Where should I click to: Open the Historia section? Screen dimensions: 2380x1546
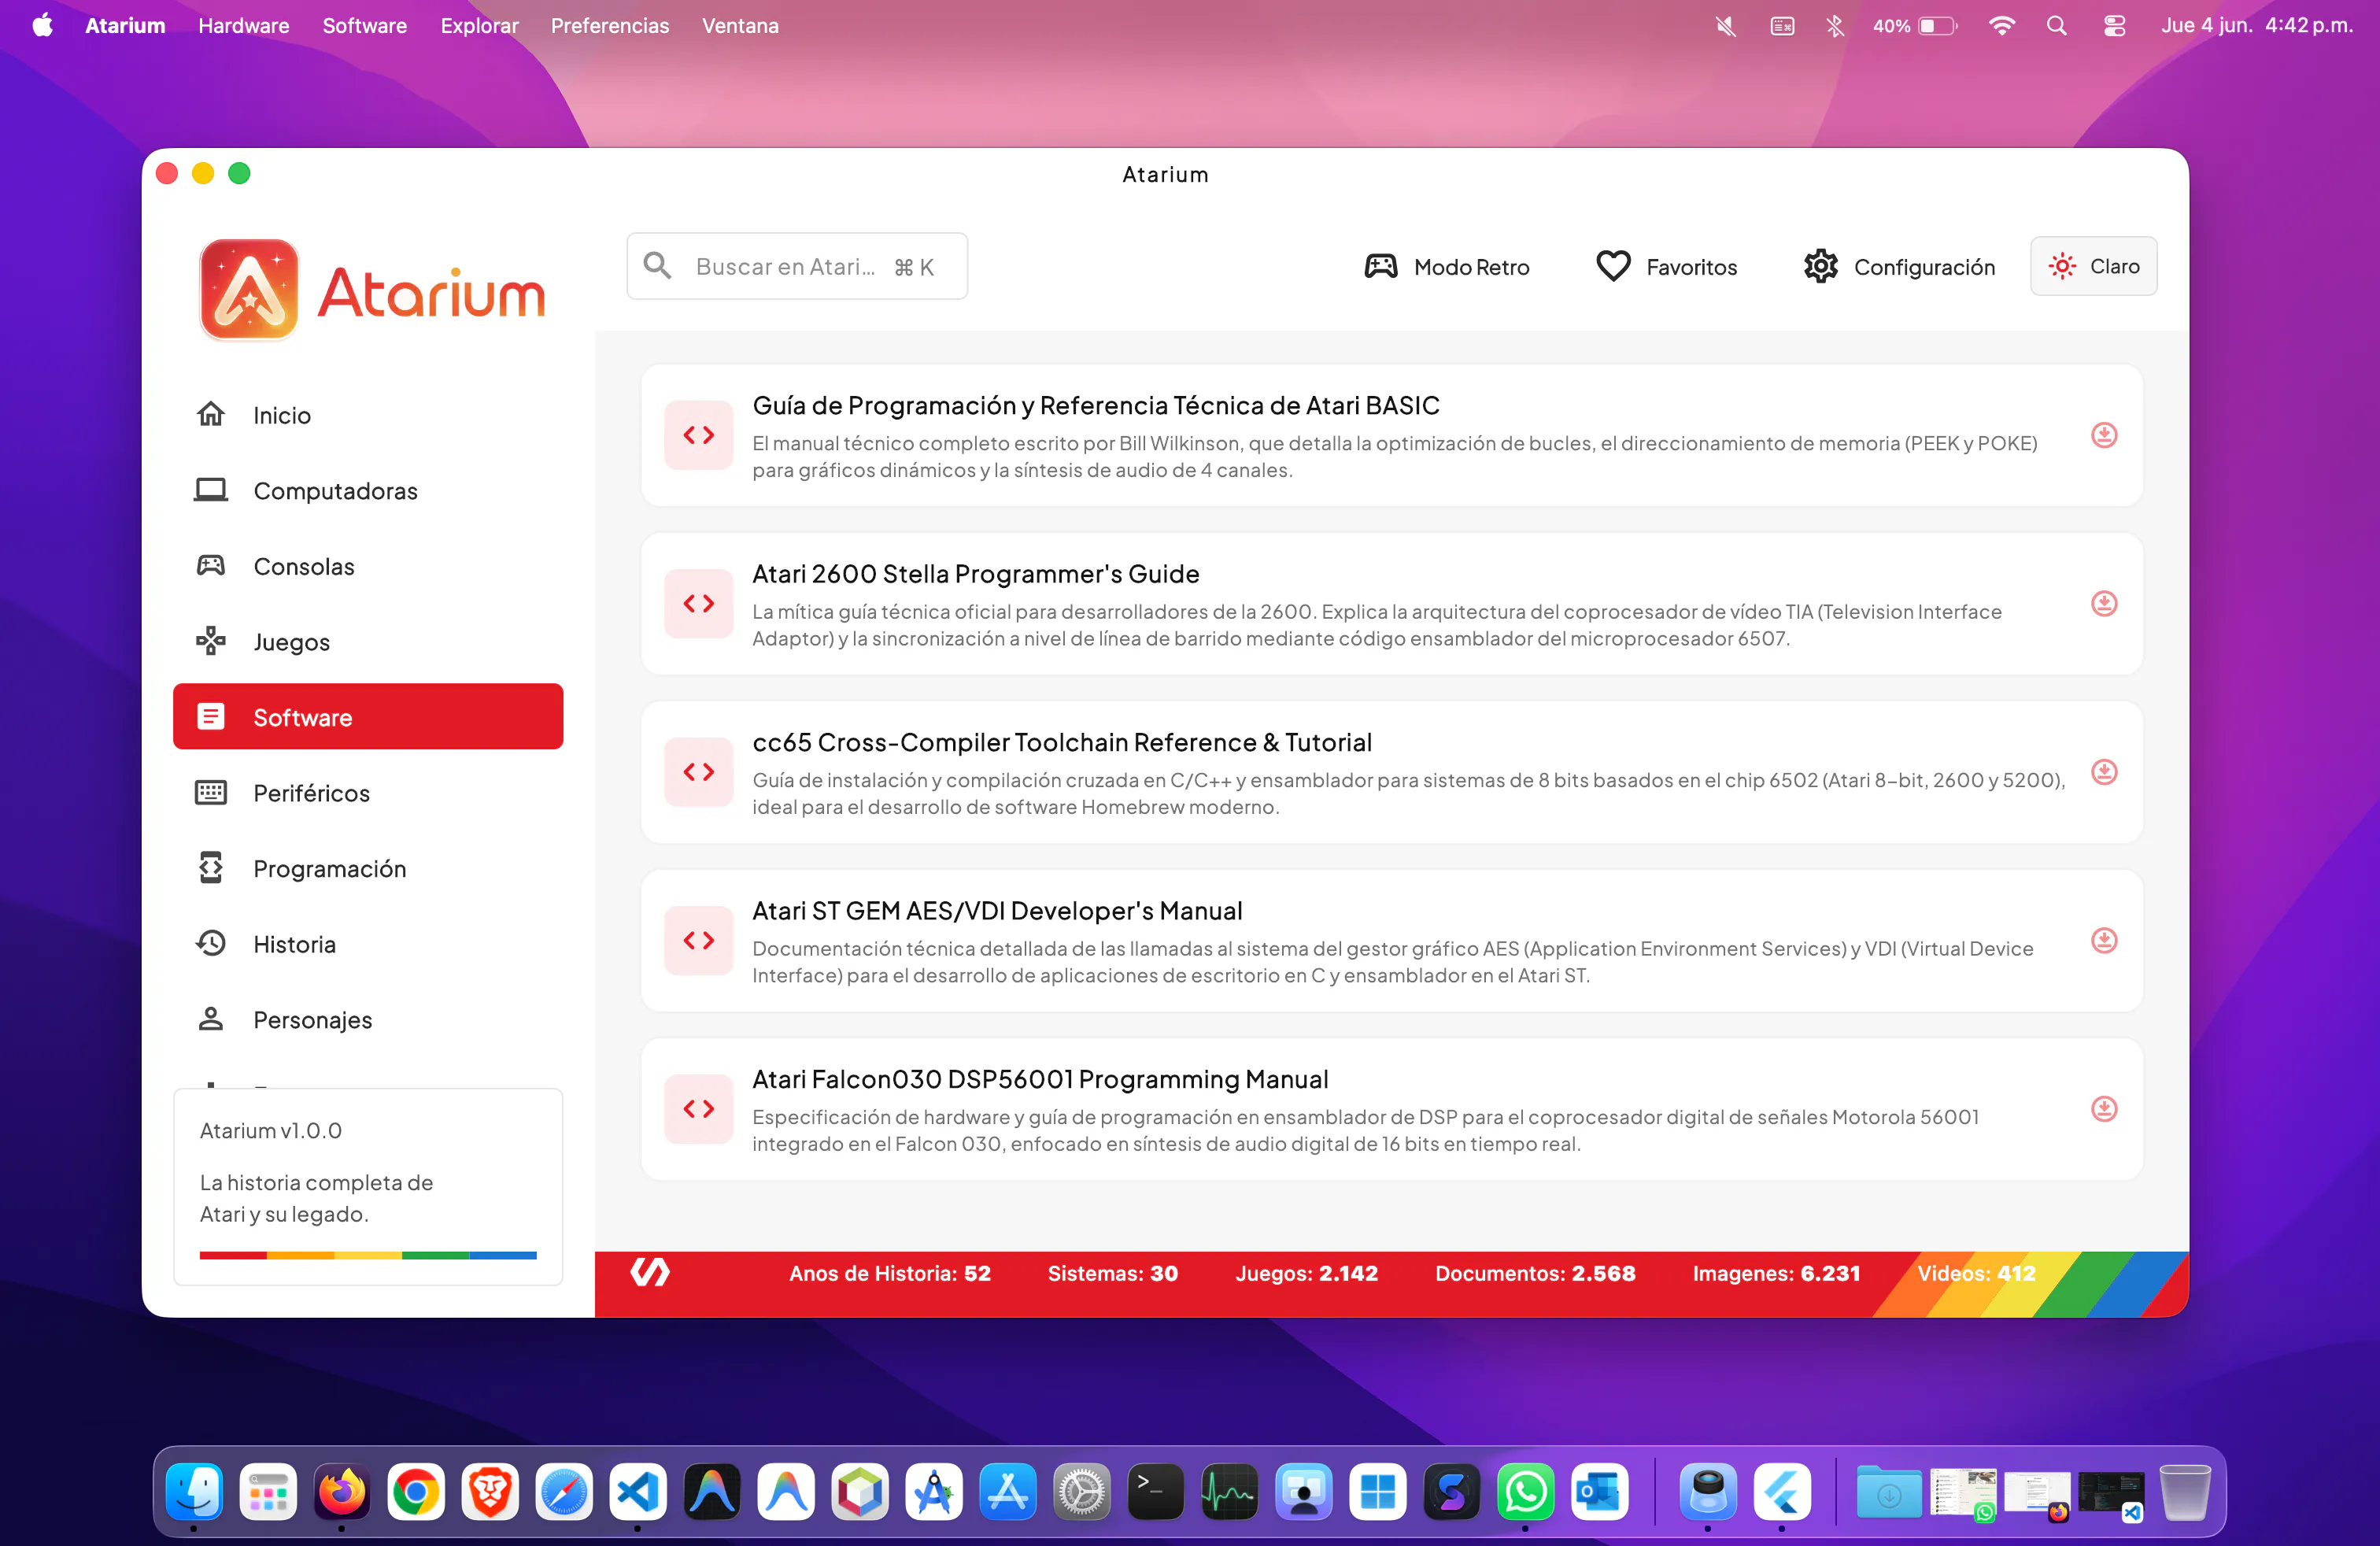point(368,944)
